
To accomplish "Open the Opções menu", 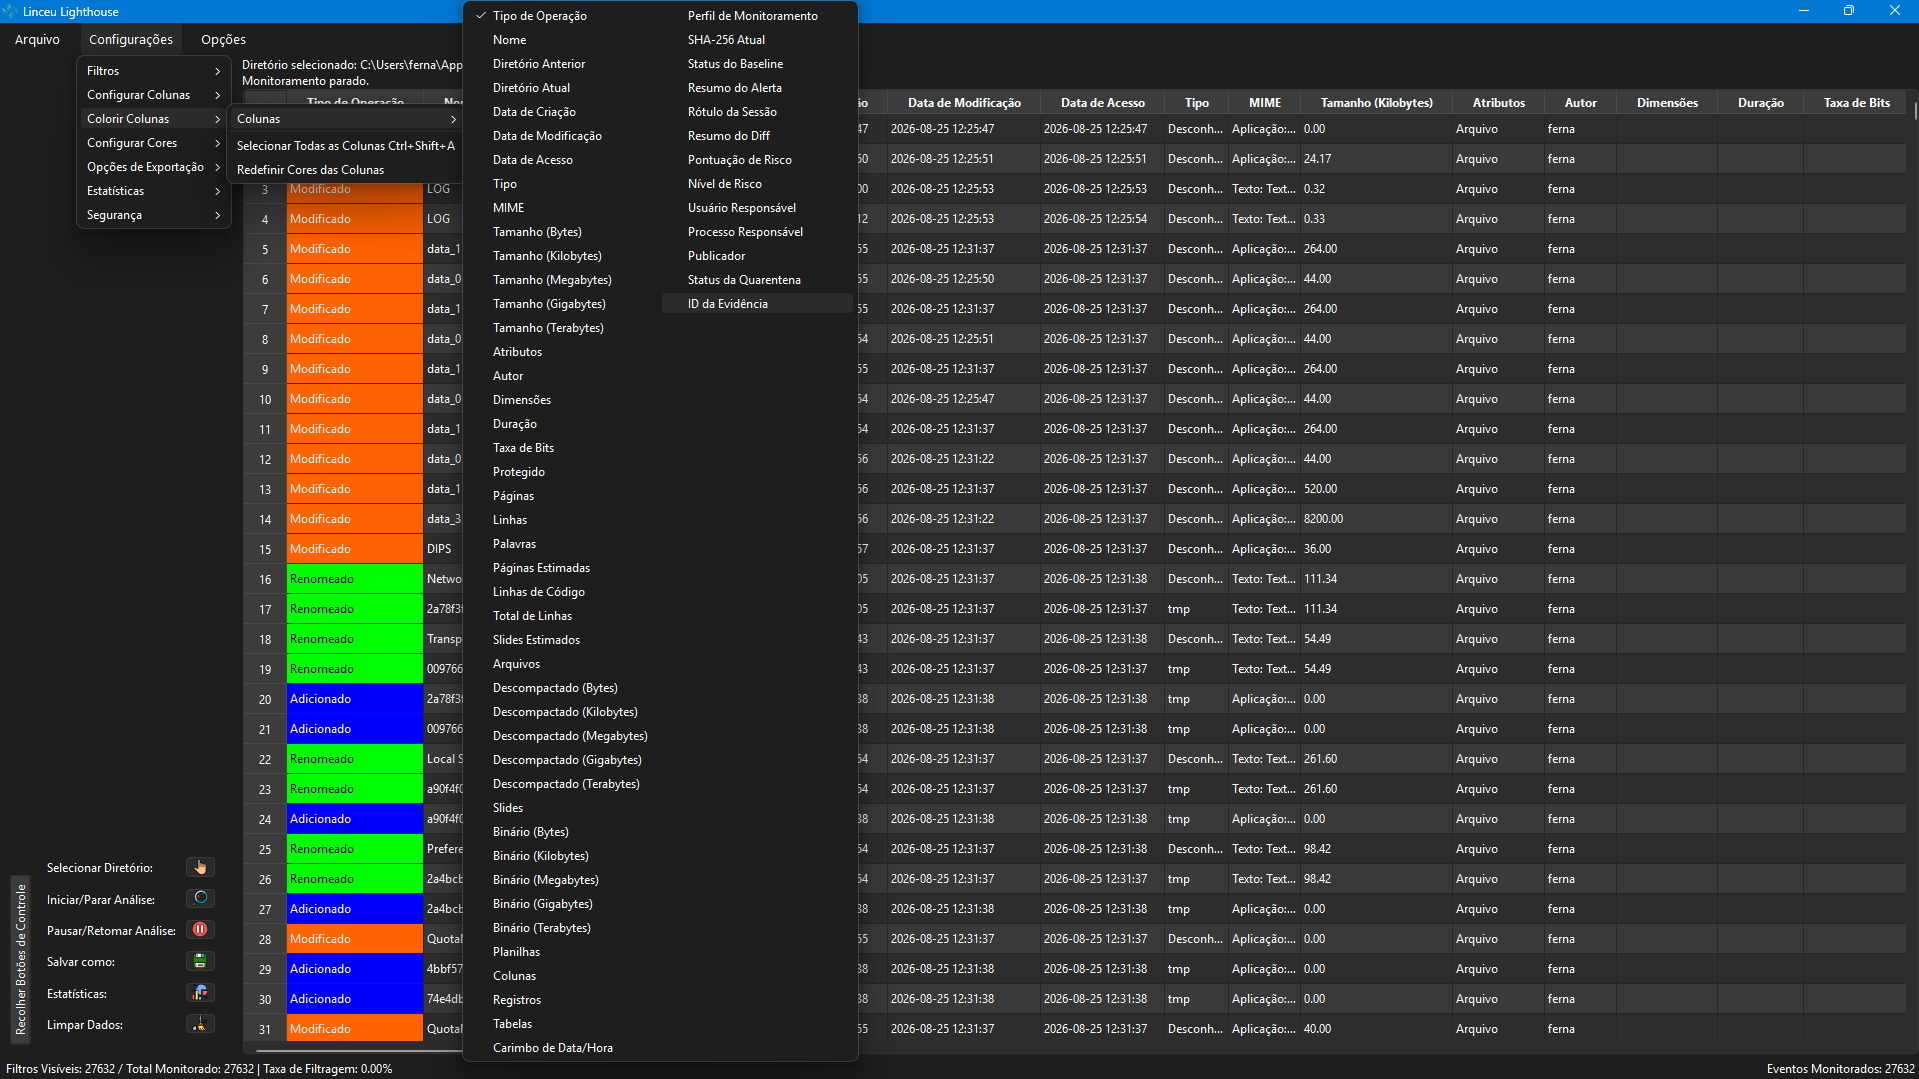I will [x=223, y=40].
